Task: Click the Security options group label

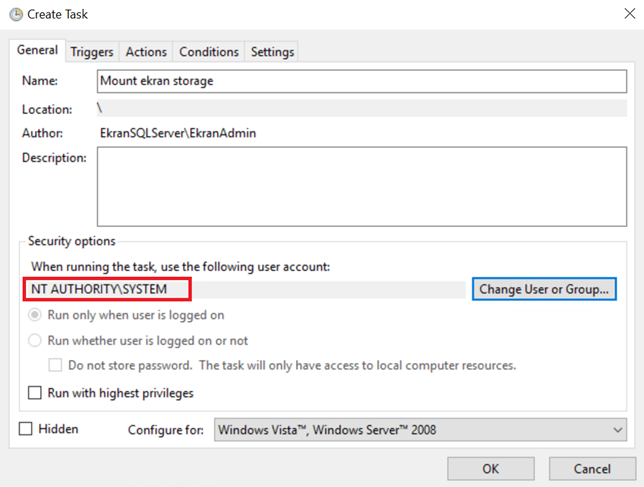Action: pyautogui.click(x=71, y=241)
